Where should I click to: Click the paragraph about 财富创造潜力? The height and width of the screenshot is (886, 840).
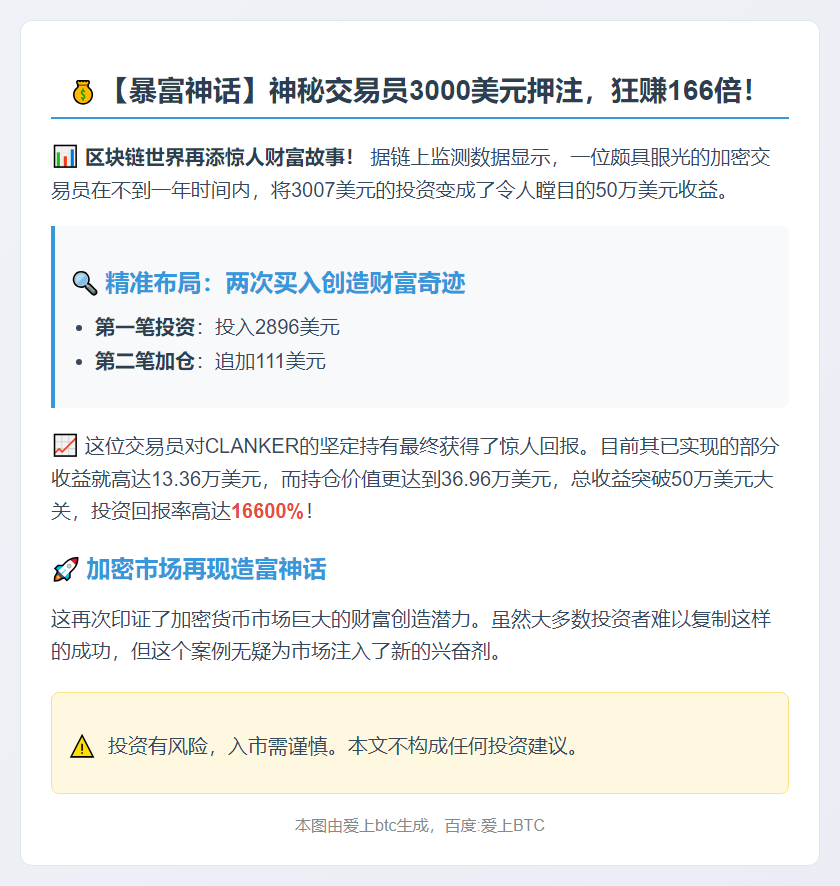click(411, 635)
